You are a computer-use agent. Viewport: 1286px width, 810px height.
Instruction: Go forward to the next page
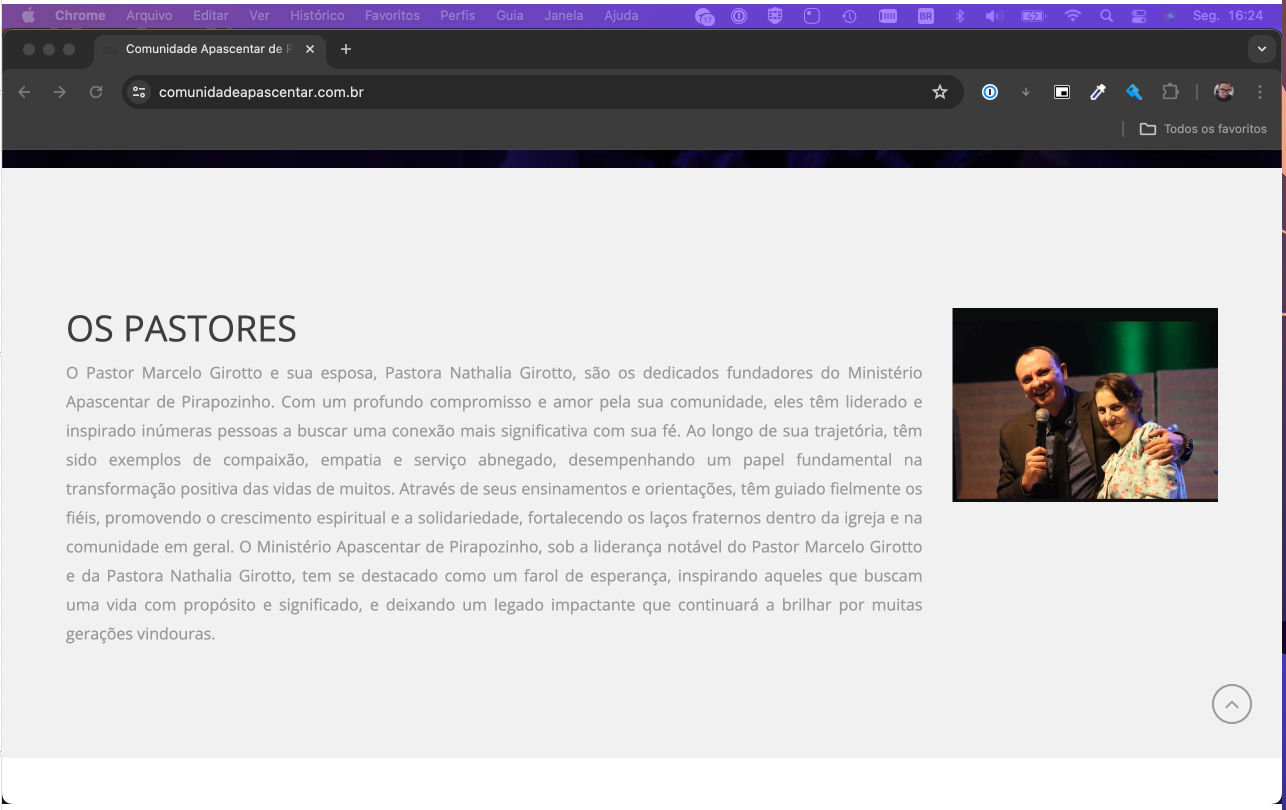[x=60, y=92]
